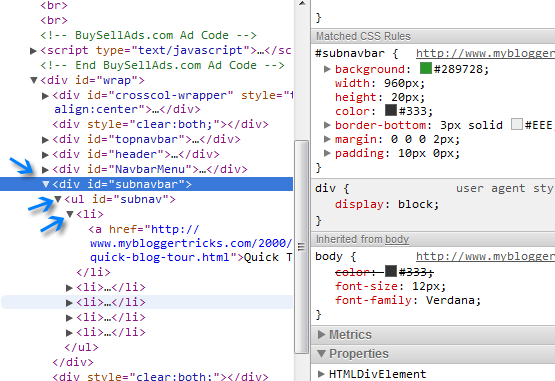Expand the header div node

pos(45,155)
